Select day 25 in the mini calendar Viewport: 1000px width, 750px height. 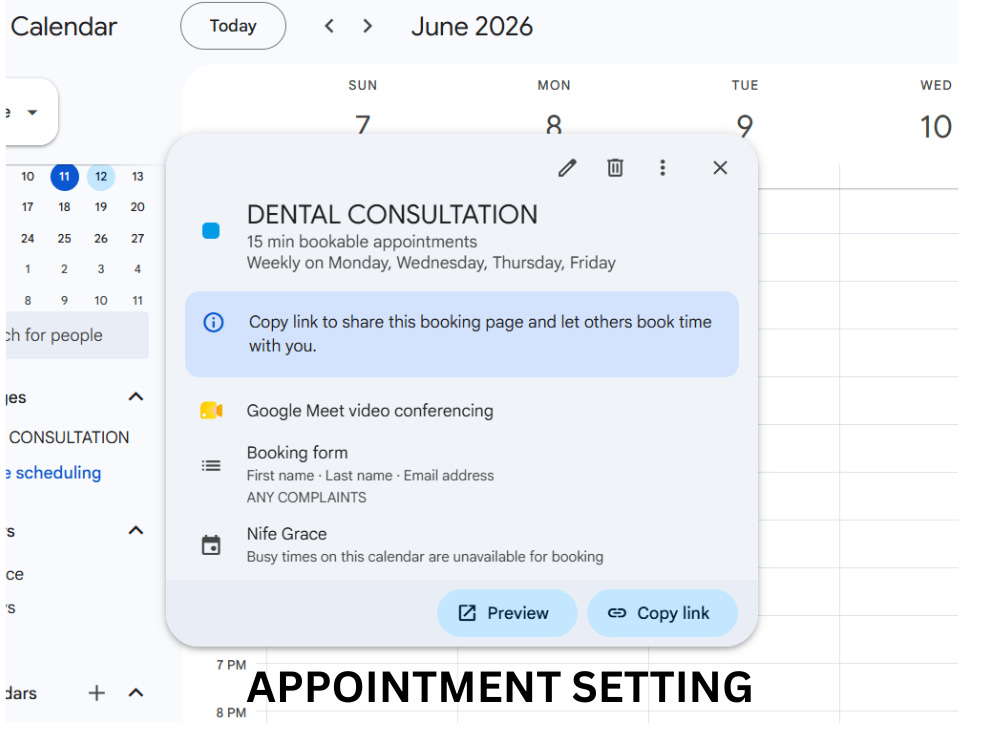point(64,239)
